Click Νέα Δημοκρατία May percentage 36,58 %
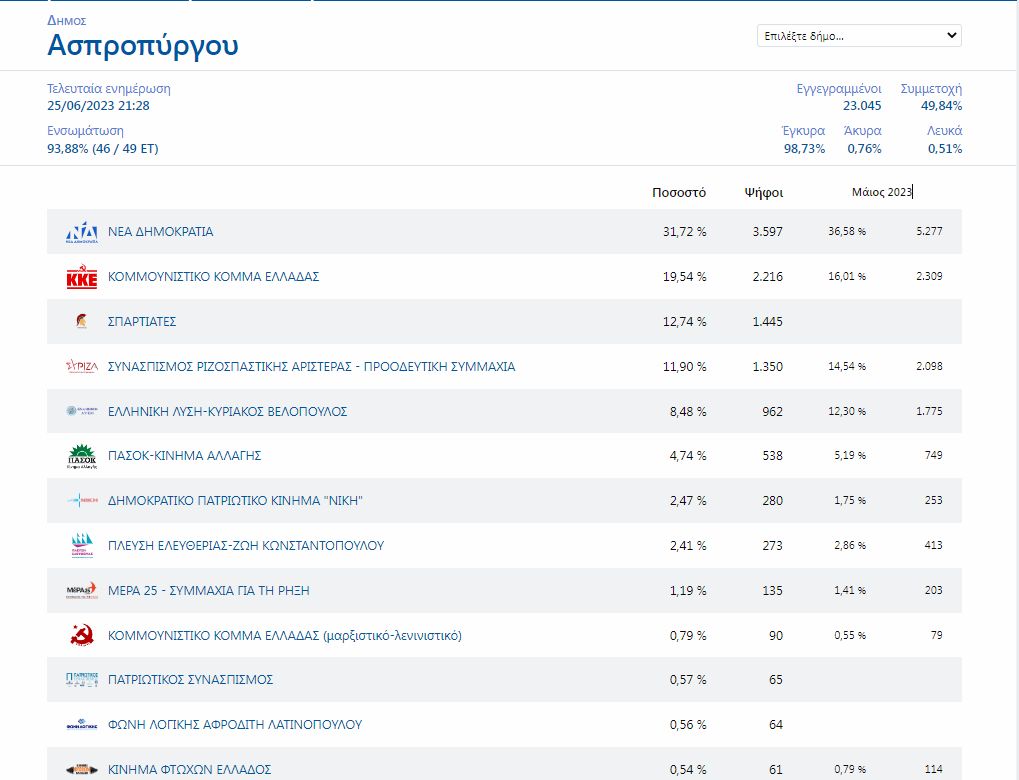The height and width of the screenshot is (780, 1019). coord(847,231)
